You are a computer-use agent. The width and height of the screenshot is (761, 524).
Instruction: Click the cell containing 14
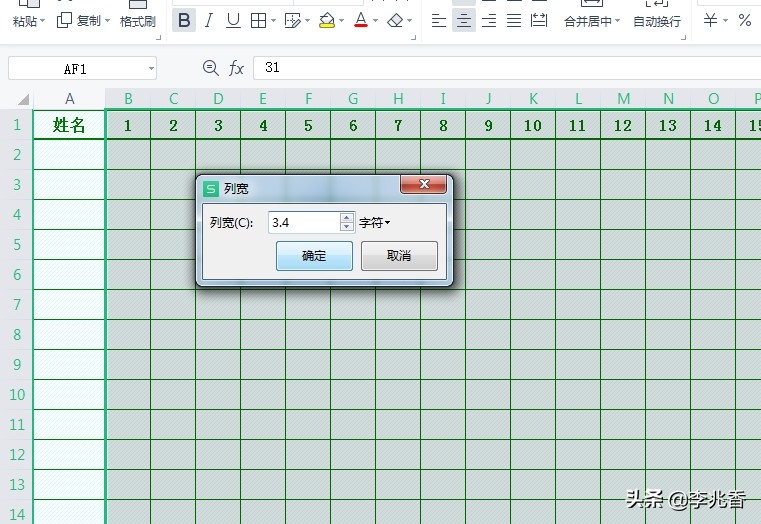coord(712,126)
